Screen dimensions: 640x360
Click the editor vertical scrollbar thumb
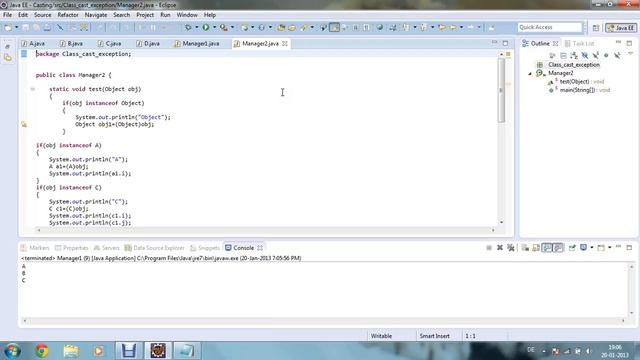click(501, 91)
